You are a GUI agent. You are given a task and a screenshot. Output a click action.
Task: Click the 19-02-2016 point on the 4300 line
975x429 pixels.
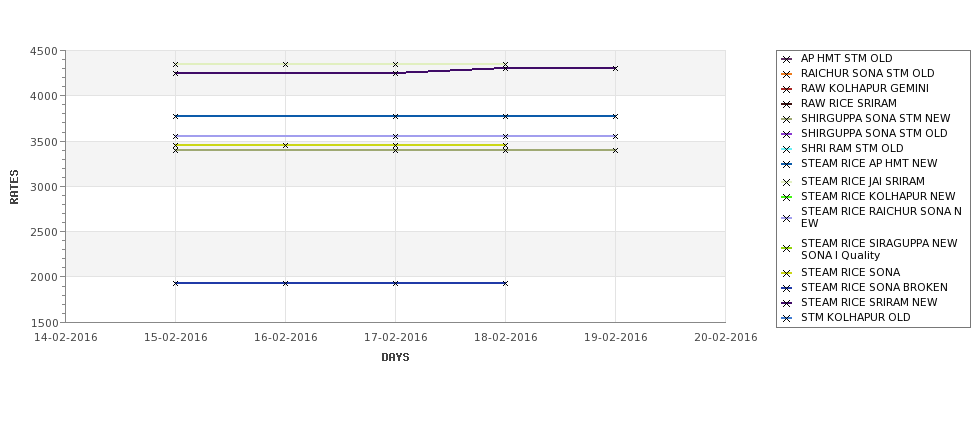tap(616, 68)
